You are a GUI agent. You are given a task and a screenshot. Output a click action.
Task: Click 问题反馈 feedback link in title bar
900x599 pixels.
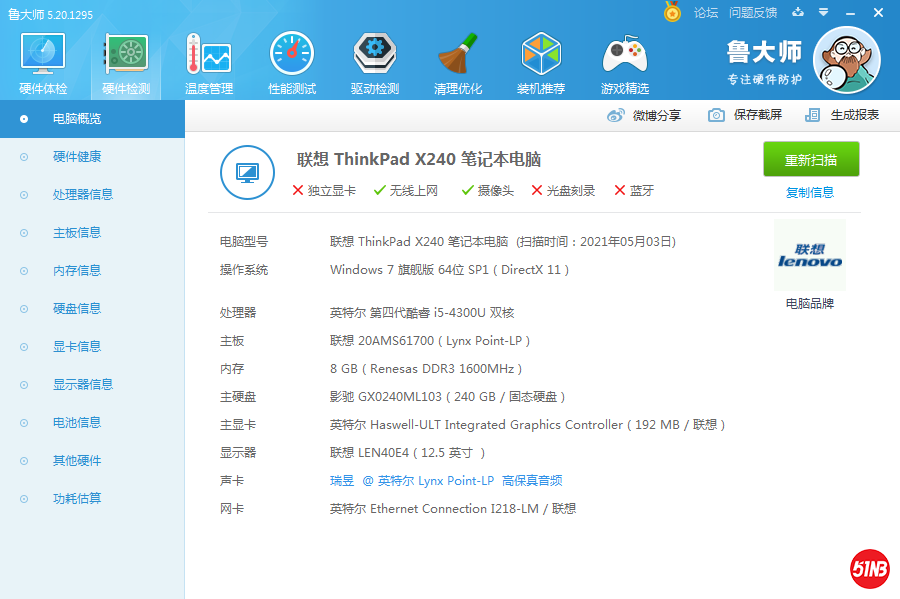[753, 13]
